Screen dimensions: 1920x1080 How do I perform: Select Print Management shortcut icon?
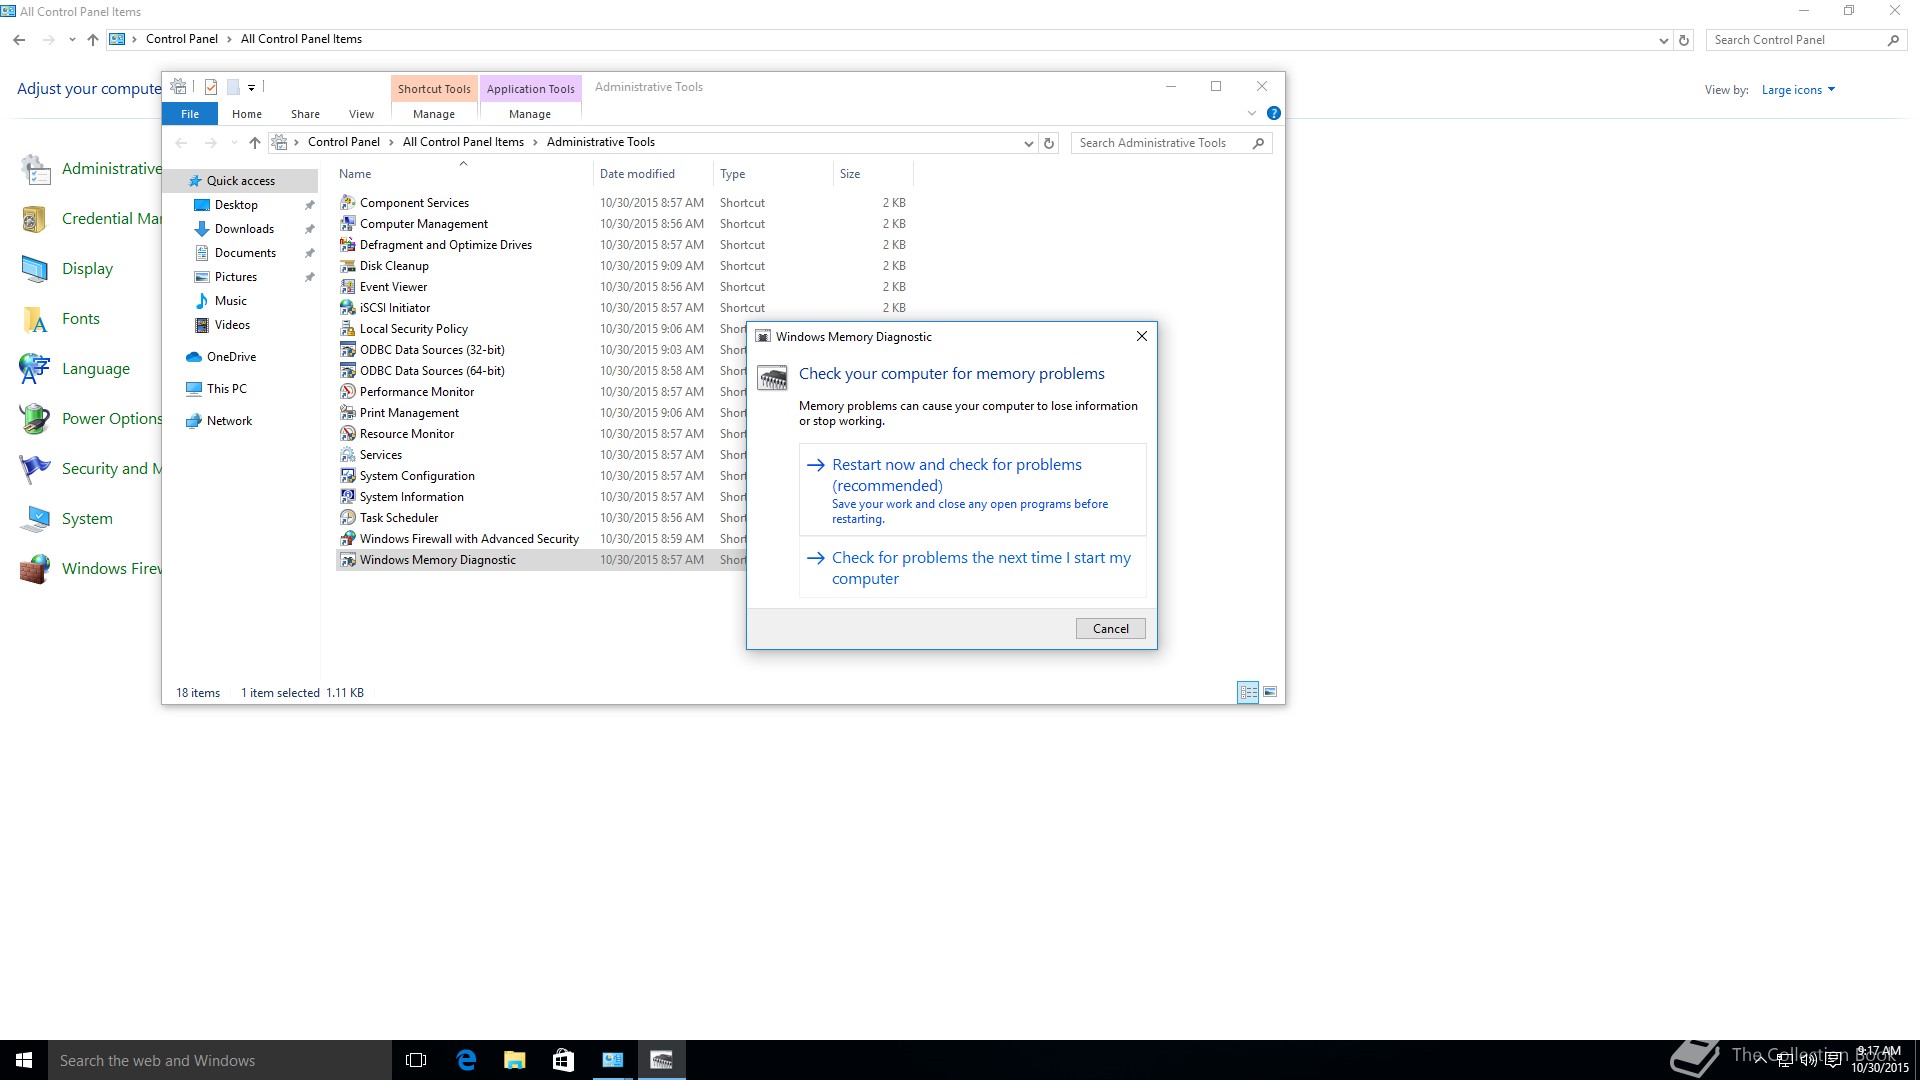click(x=347, y=412)
